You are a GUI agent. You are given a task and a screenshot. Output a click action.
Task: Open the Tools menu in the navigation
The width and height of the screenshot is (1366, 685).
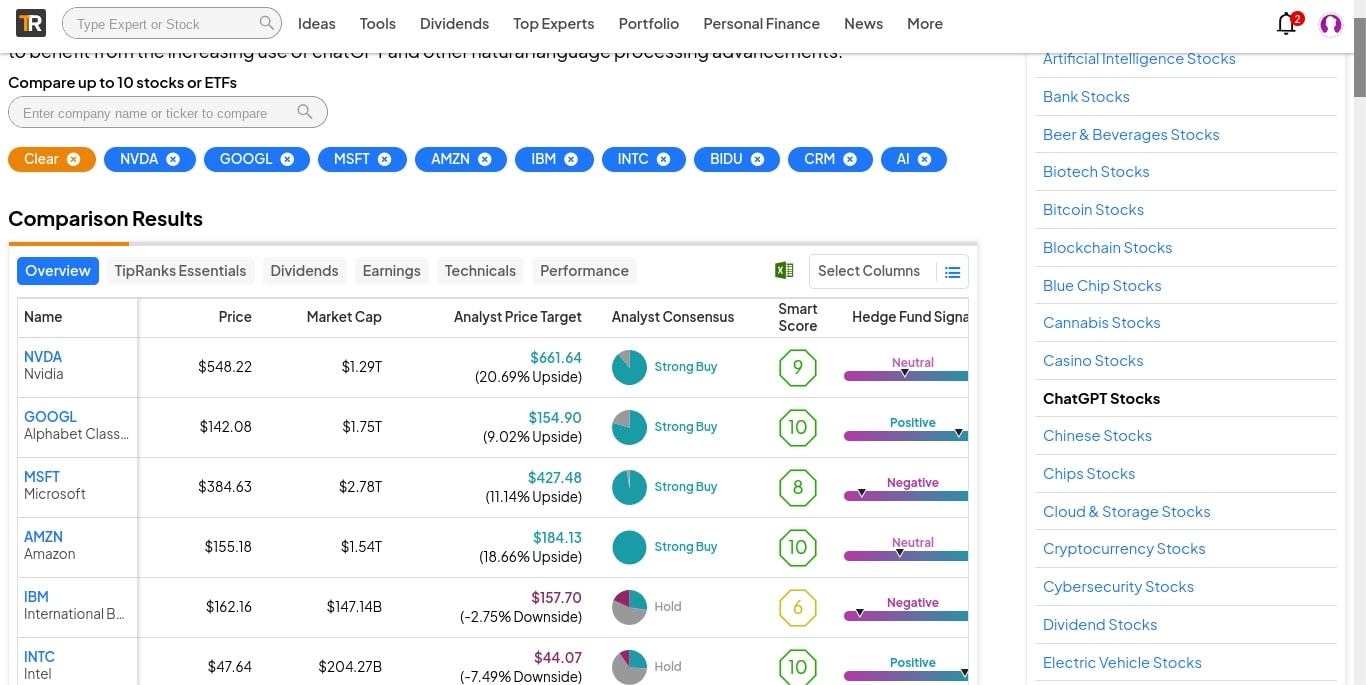377,24
